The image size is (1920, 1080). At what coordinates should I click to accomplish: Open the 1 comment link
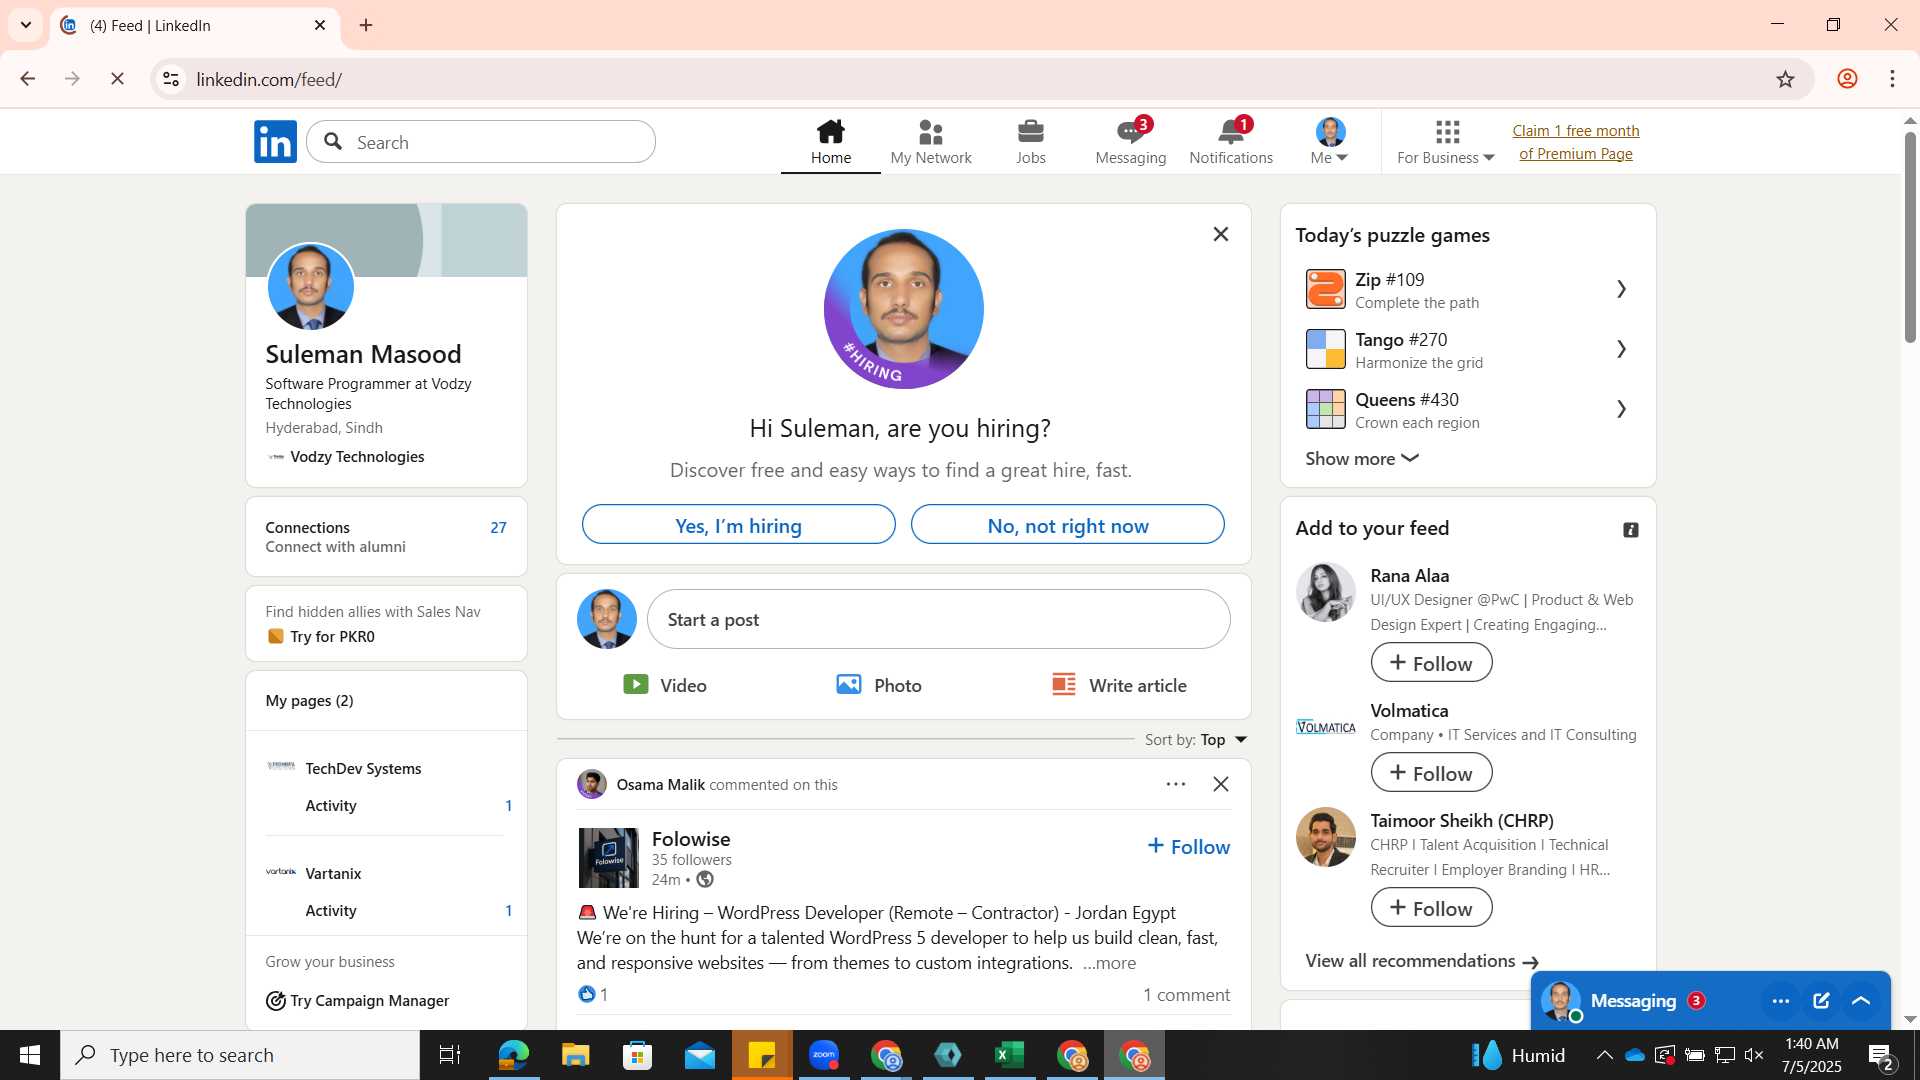[x=1186, y=995]
